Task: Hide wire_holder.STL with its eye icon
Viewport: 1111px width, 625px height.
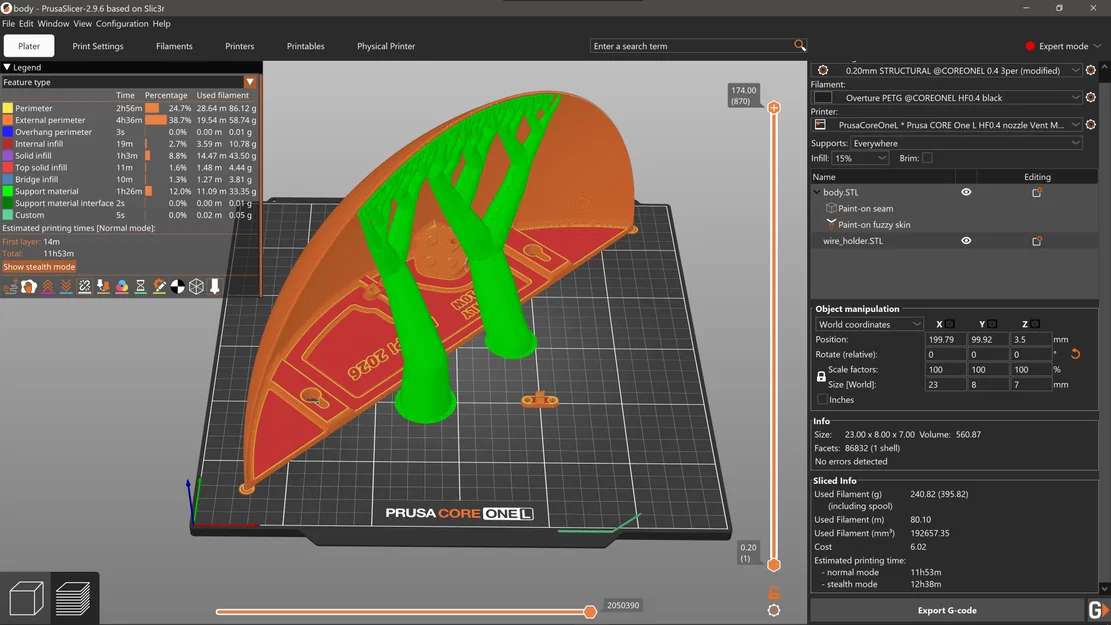Action: click(x=966, y=241)
